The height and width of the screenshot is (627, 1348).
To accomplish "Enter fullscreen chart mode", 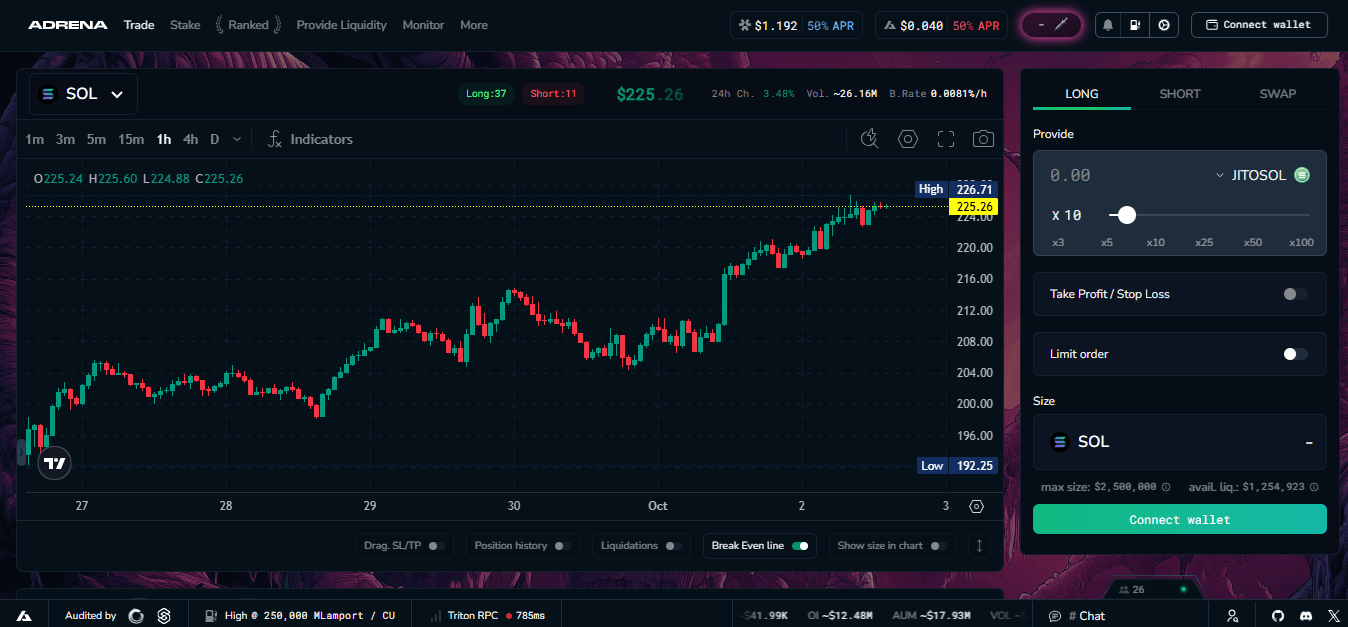I will [x=946, y=139].
